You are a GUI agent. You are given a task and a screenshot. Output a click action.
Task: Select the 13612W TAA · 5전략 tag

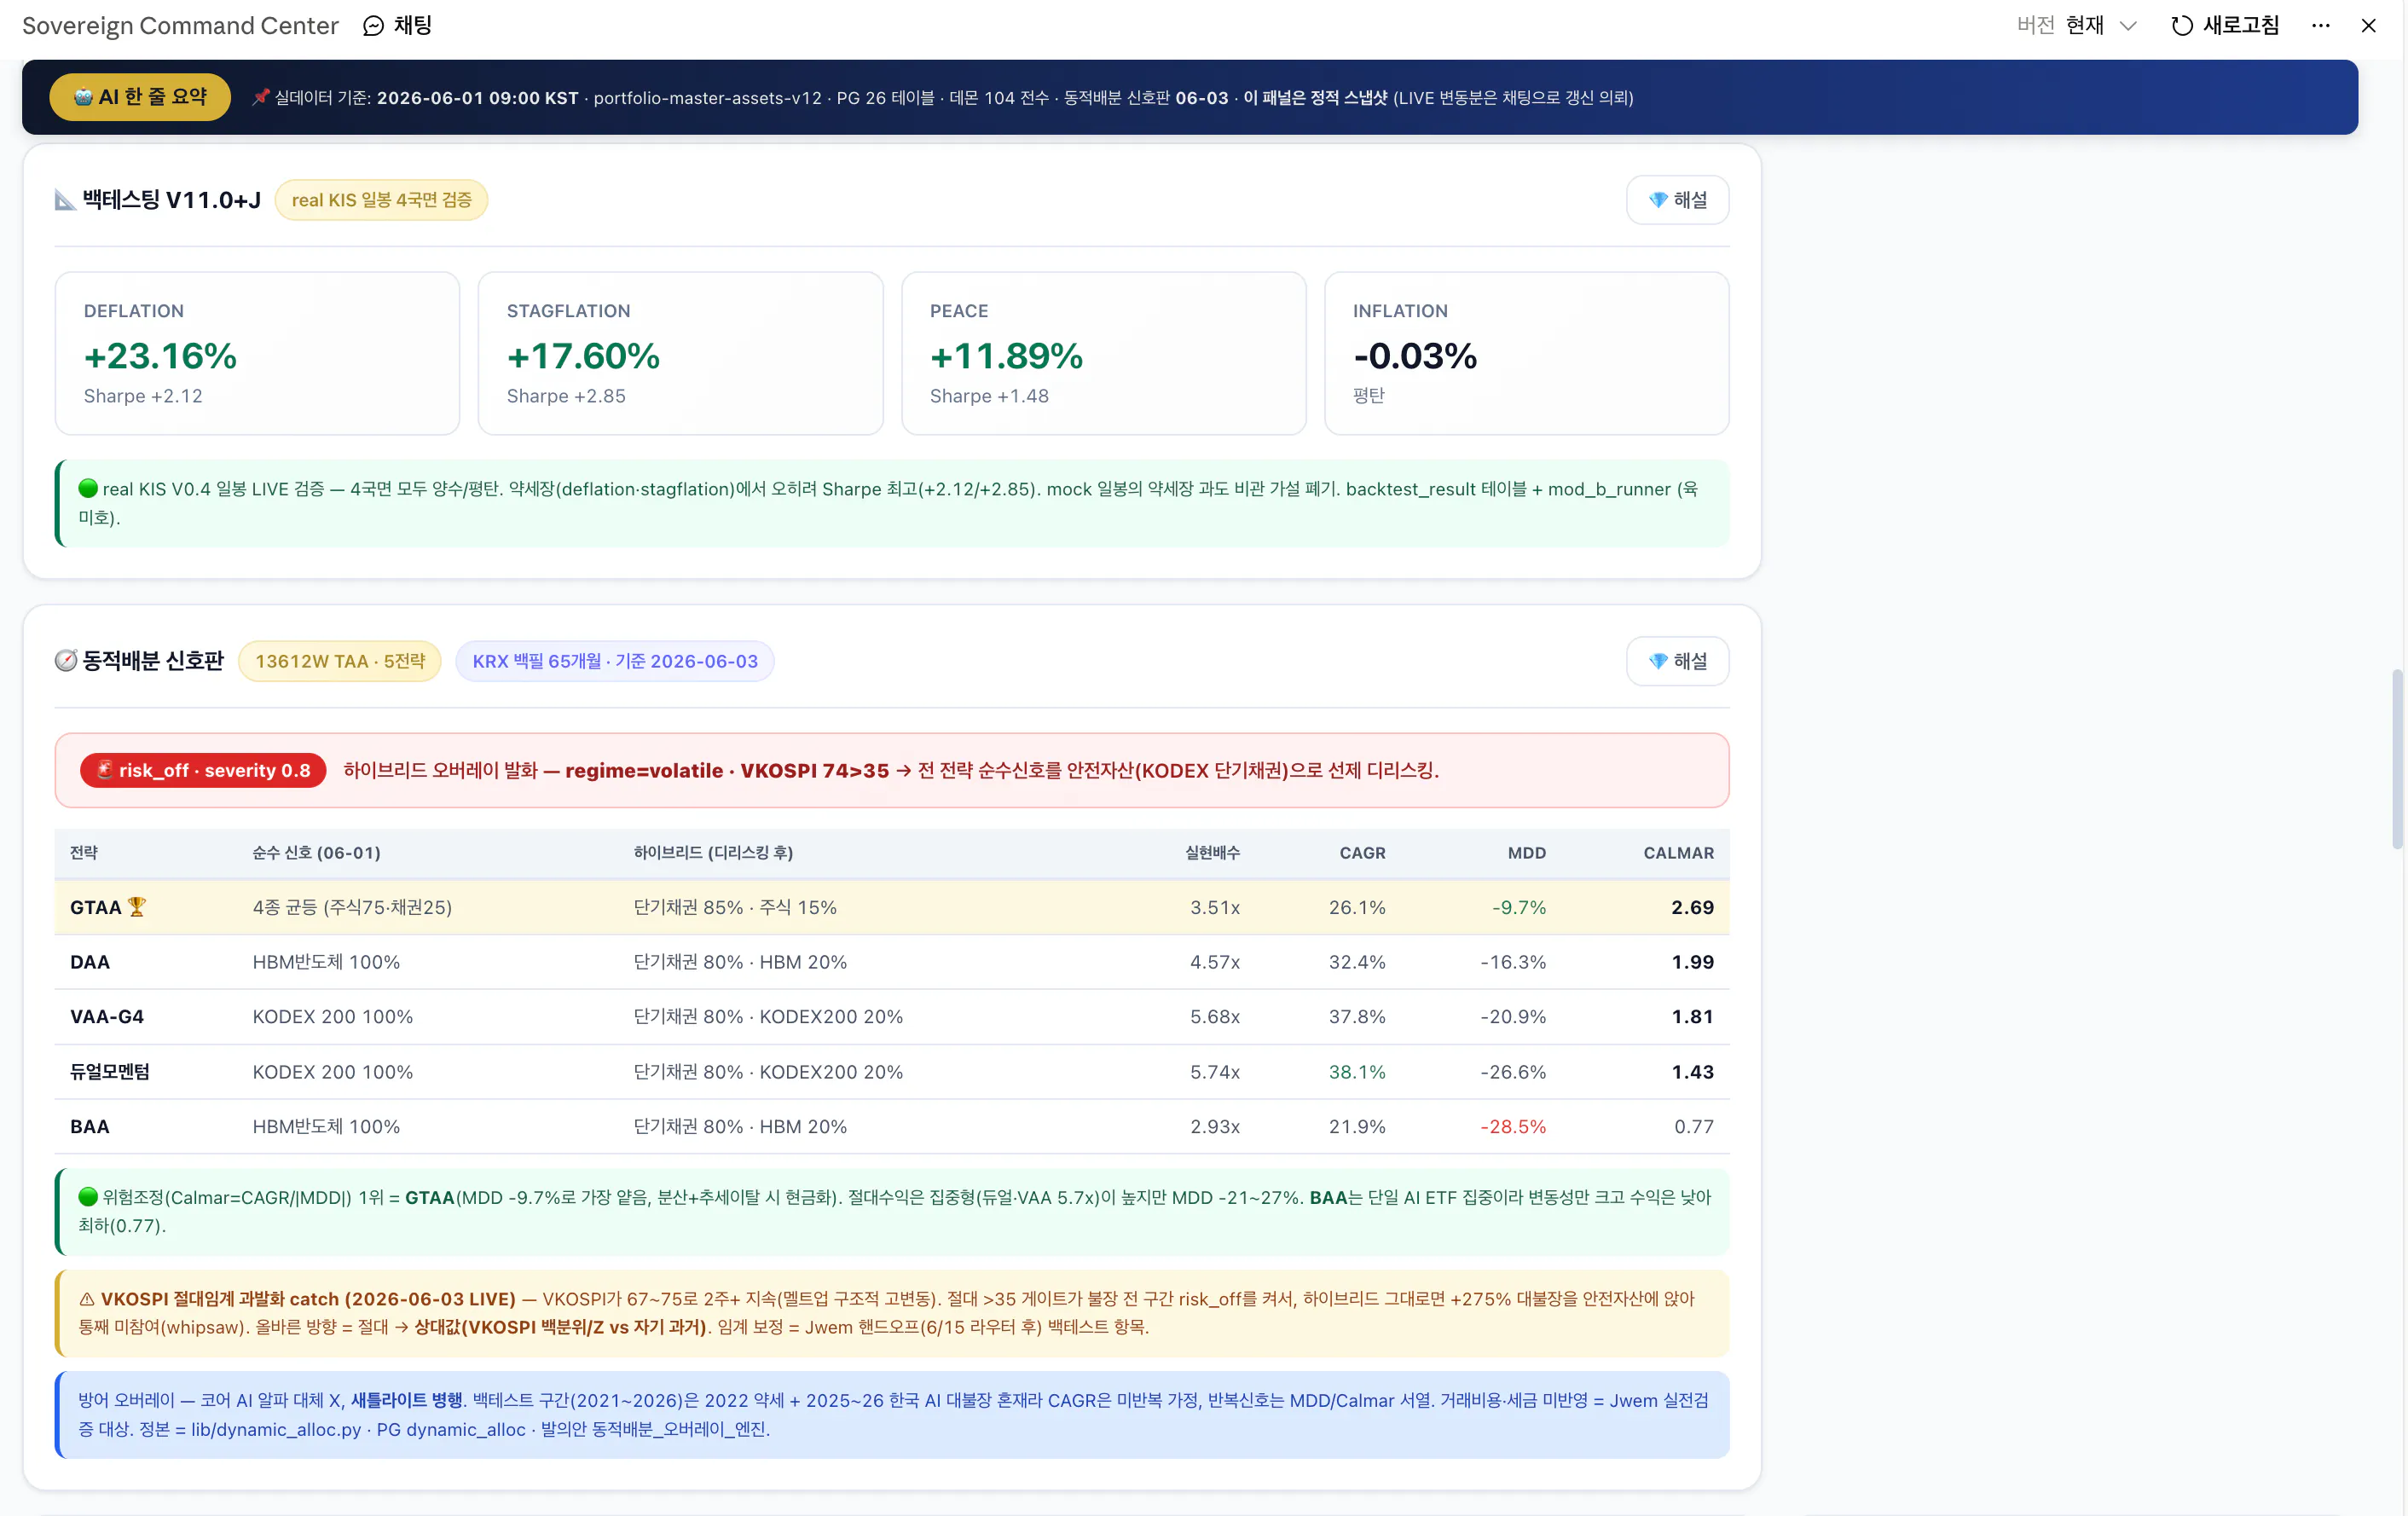coord(340,661)
